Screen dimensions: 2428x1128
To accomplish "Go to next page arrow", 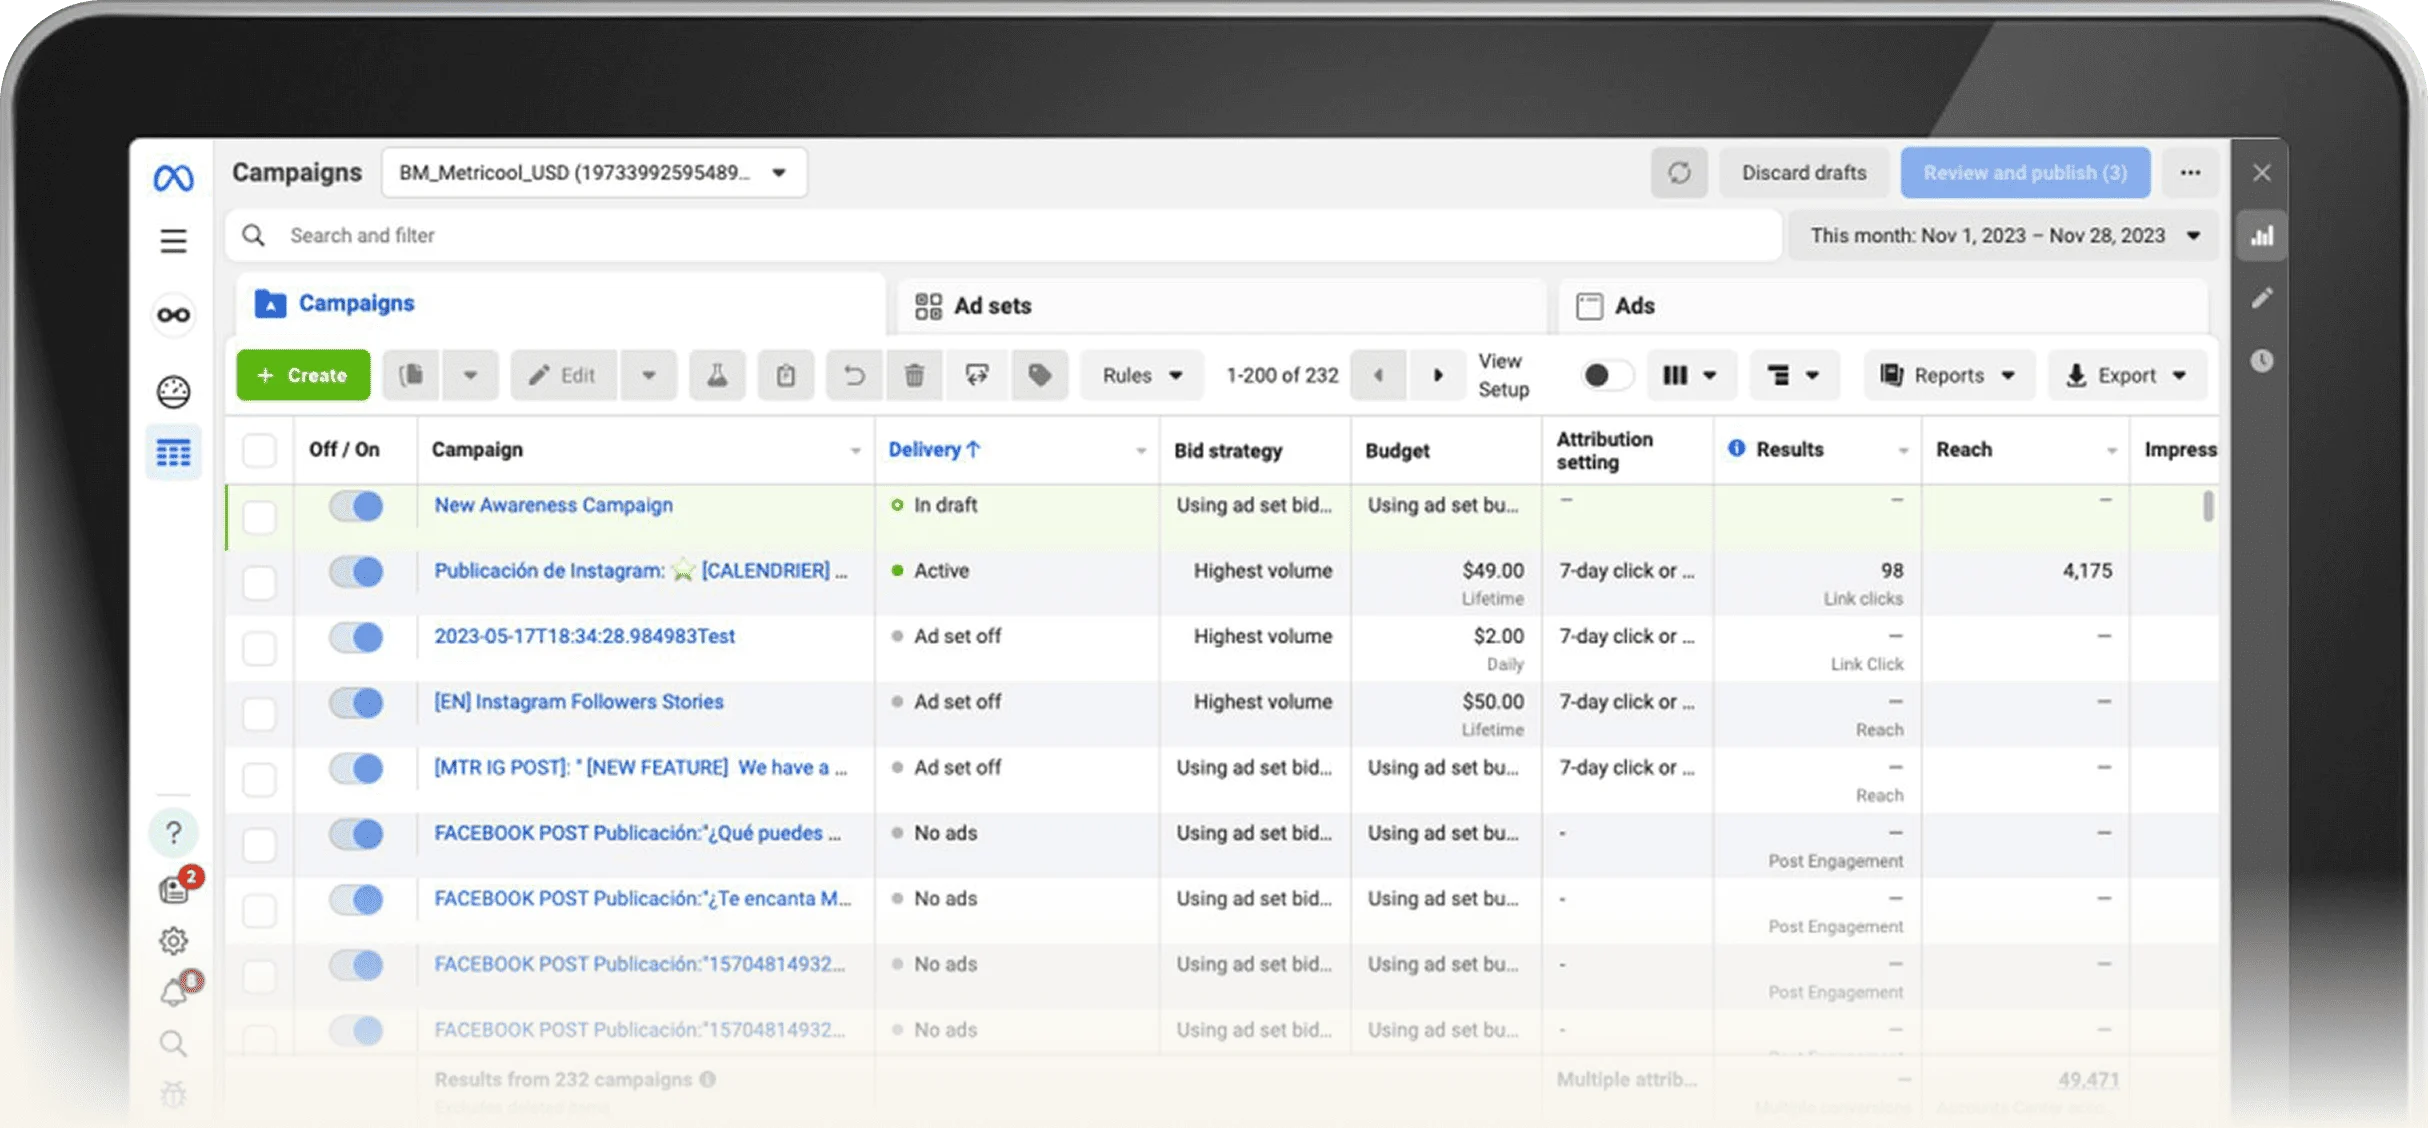I will tap(1438, 375).
